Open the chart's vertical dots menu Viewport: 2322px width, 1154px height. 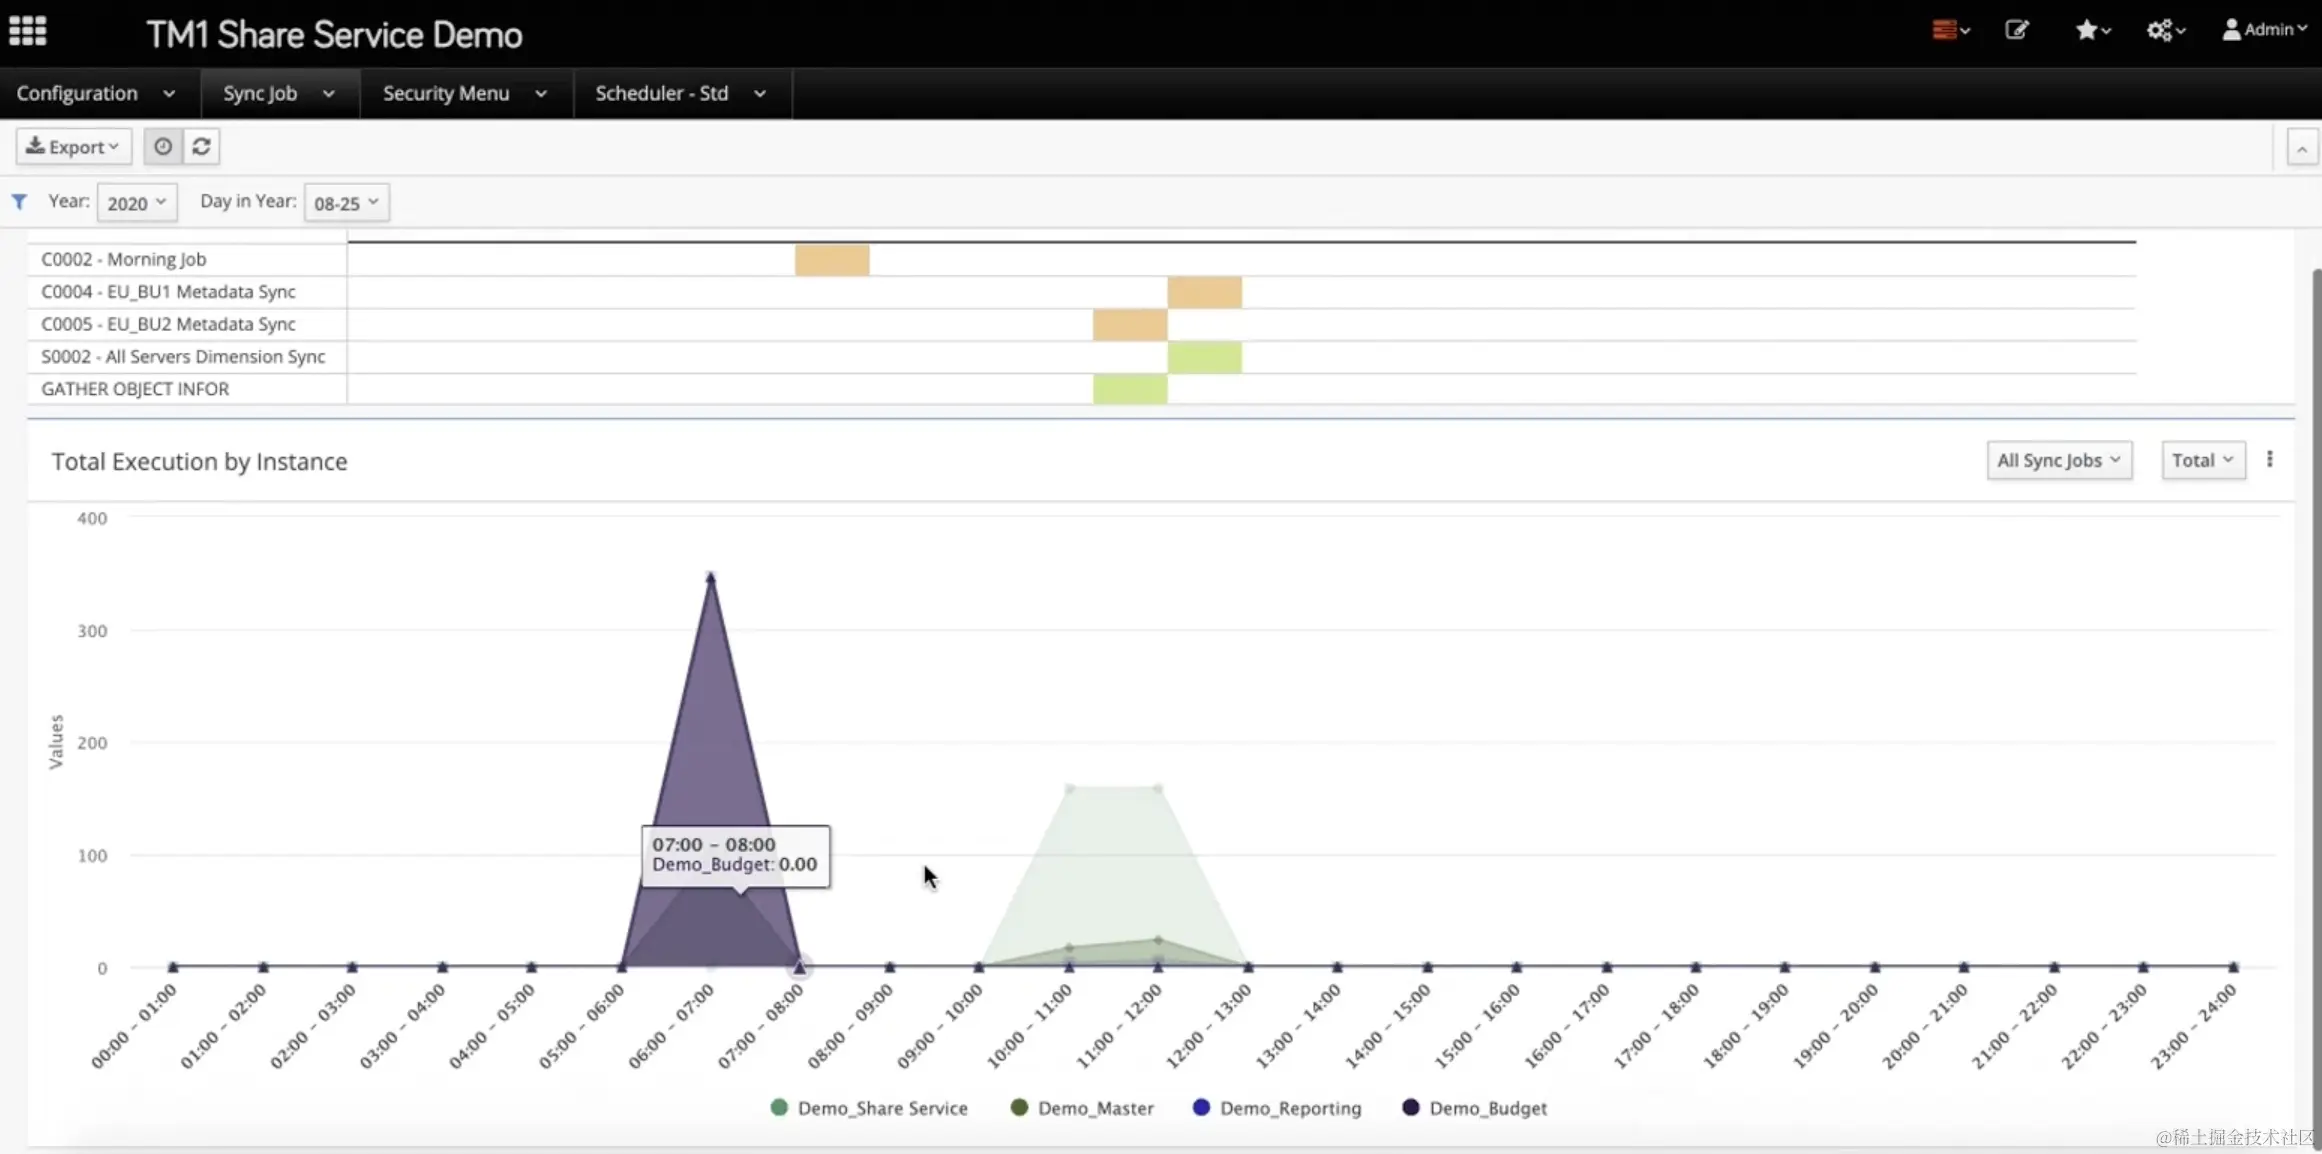tap(2269, 459)
